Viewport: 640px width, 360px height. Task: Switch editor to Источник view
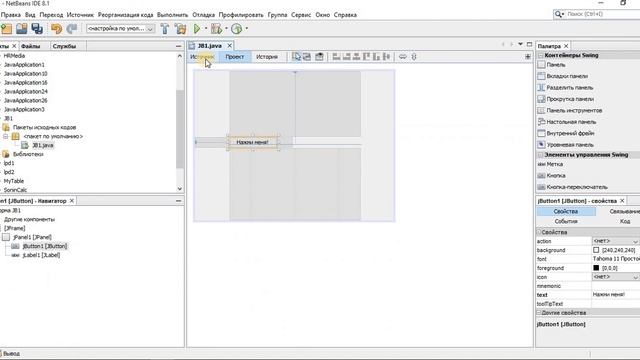pyautogui.click(x=202, y=57)
